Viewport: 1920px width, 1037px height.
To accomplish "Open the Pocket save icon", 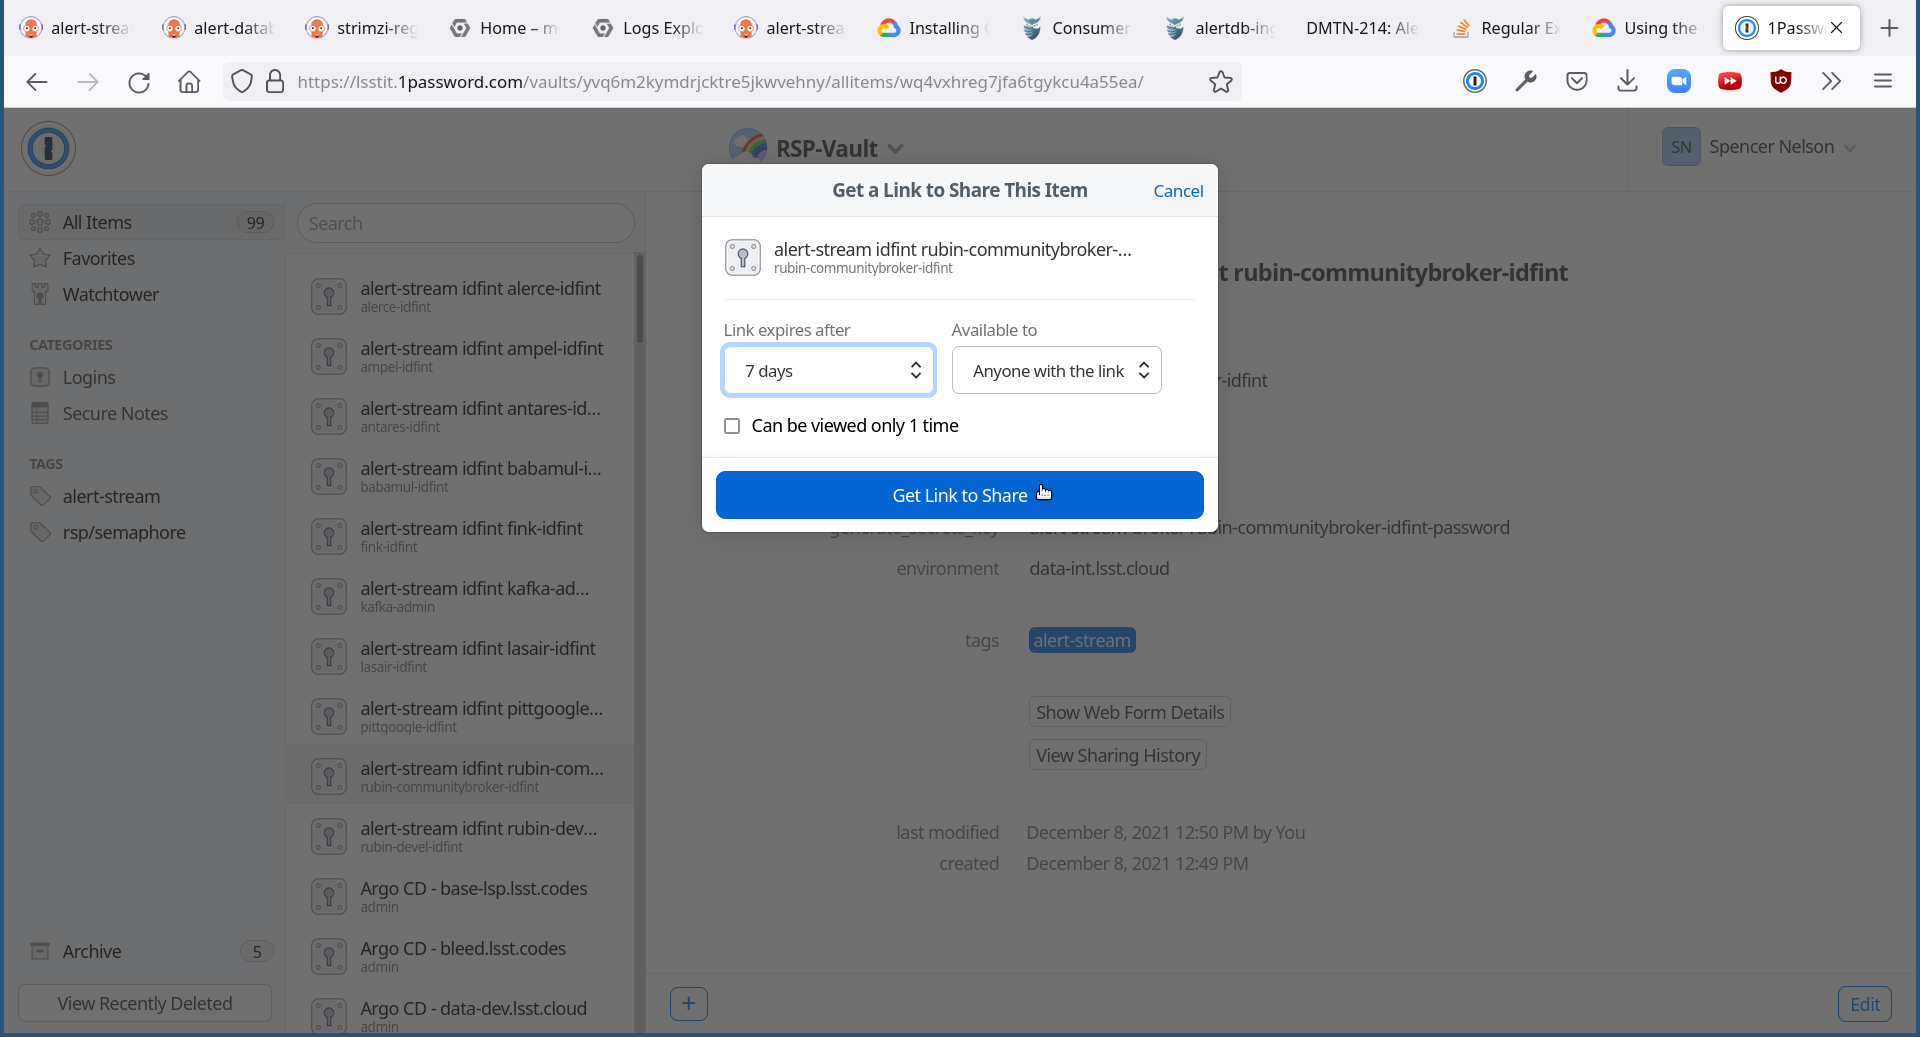I will pyautogui.click(x=1577, y=82).
